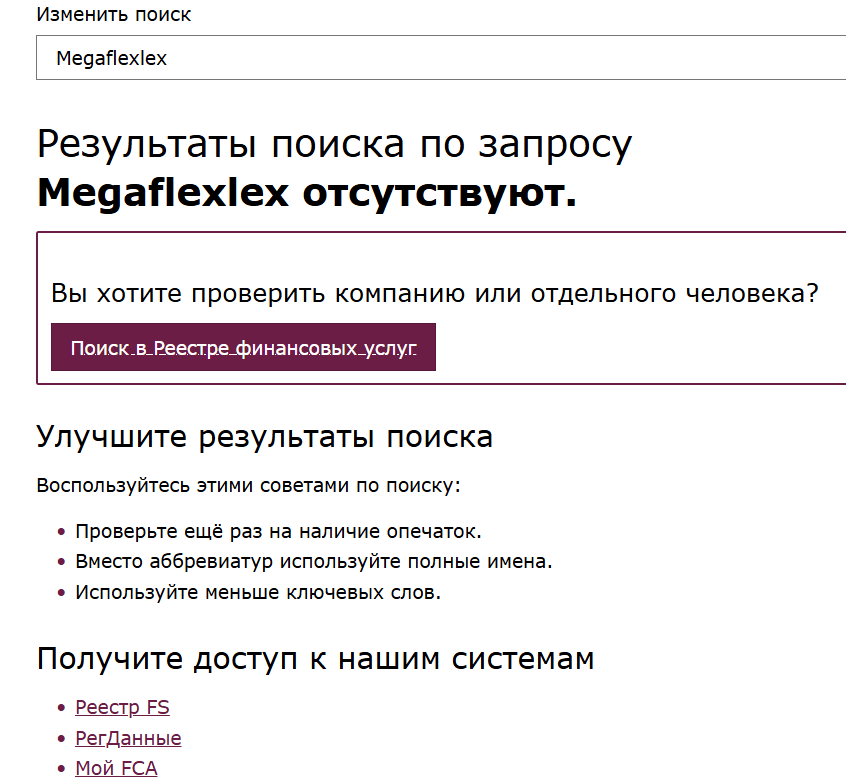The height and width of the screenshot is (782, 846).
Task: Click the bullet item РегДанные
Action: [x=128, y=738]
